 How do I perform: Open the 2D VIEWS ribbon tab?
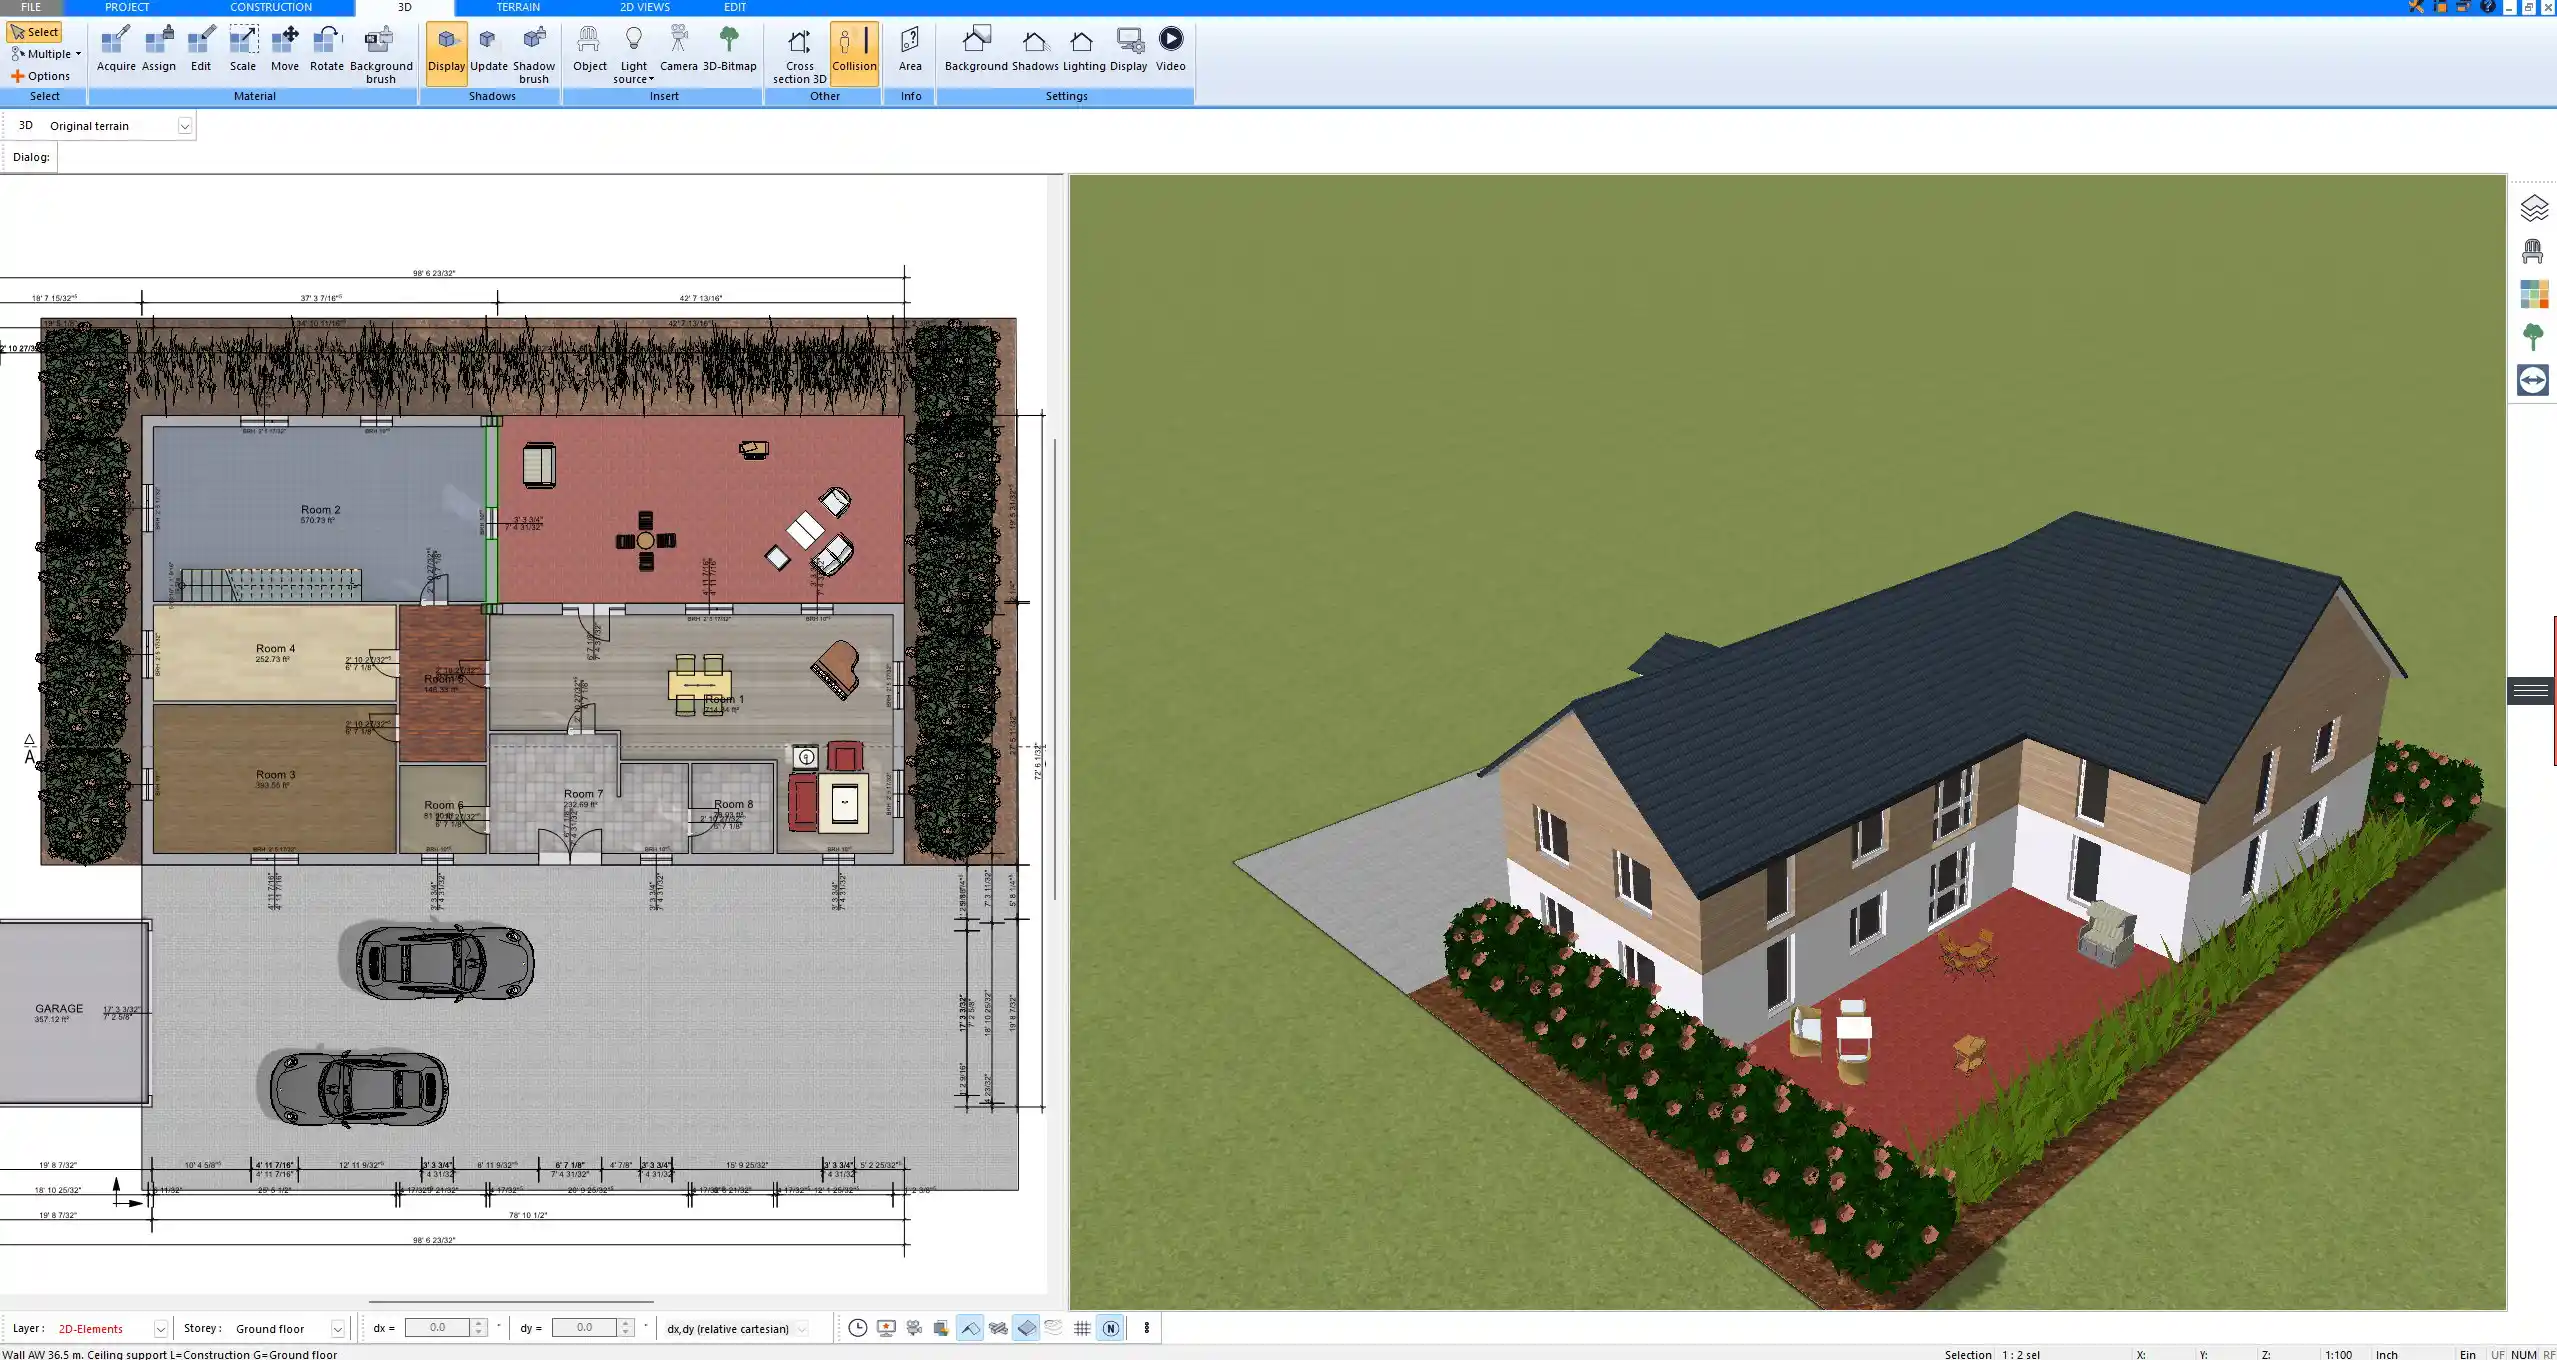point(644,7)
